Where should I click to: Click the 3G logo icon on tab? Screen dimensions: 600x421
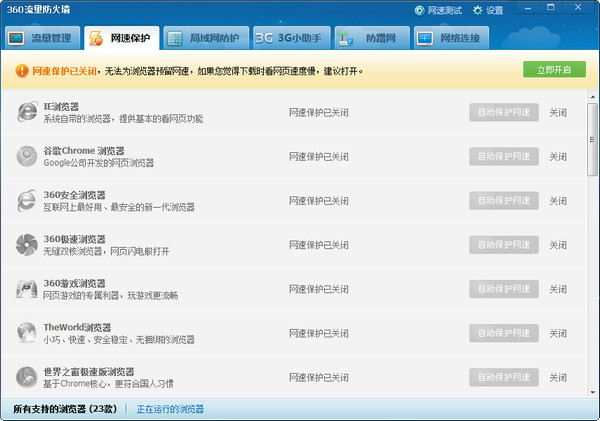pyautogui.click(x=264, y=38)
